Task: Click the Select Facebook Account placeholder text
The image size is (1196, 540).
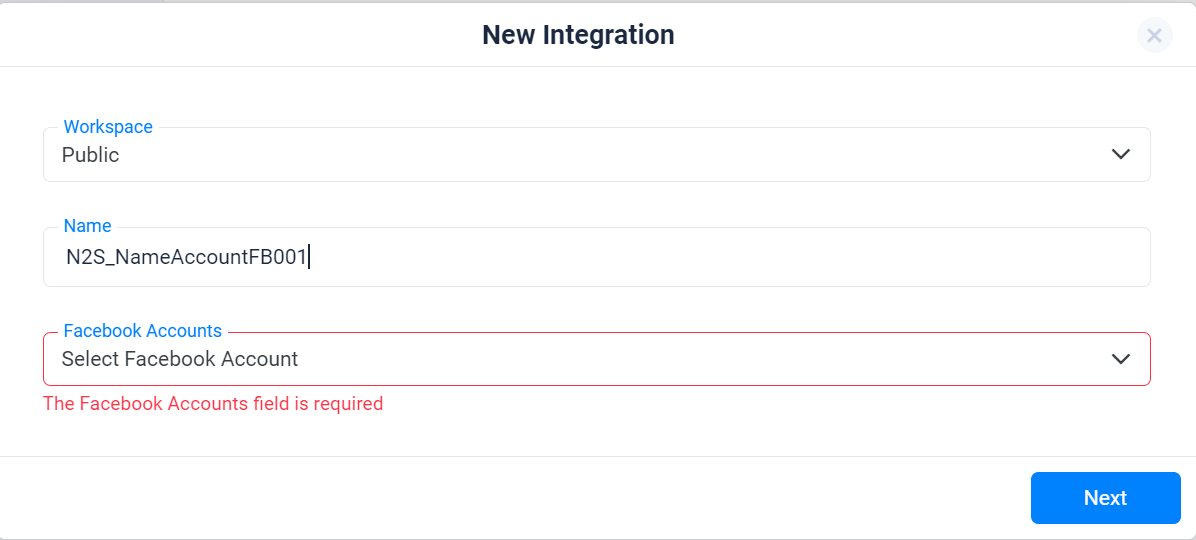Action: 180,358
